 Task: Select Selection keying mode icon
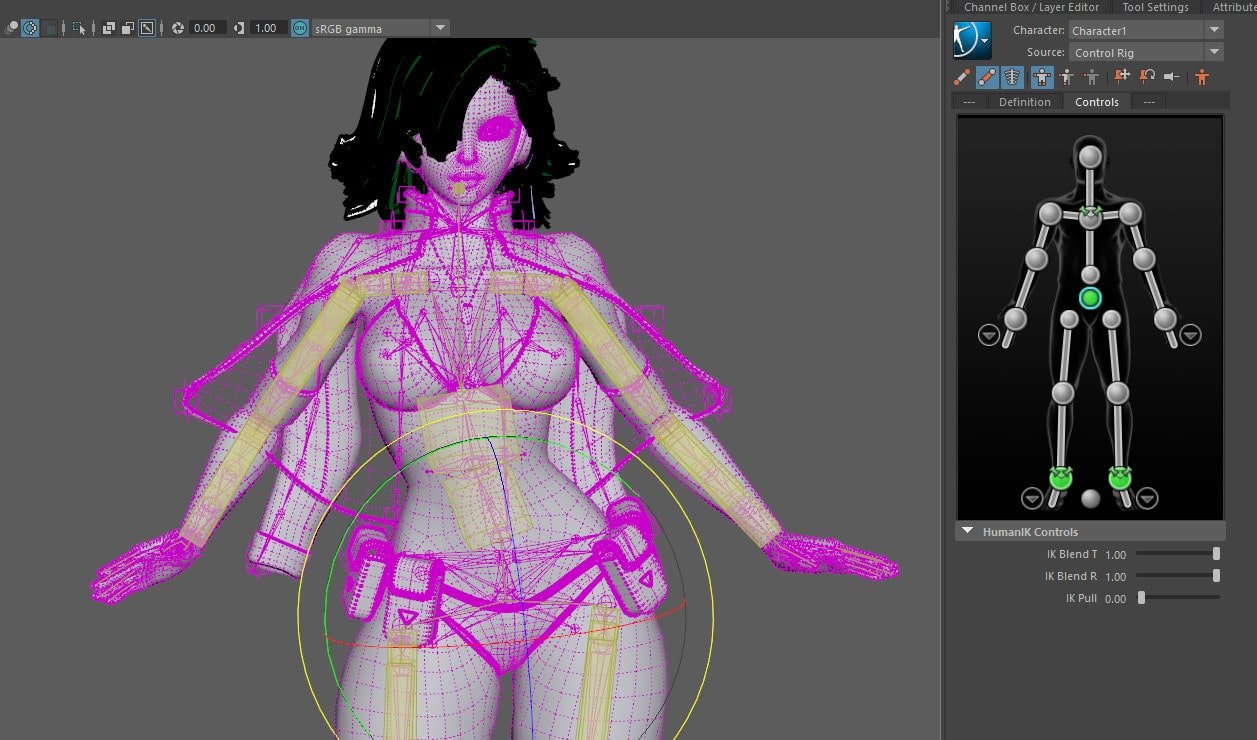click(1092, 76)
